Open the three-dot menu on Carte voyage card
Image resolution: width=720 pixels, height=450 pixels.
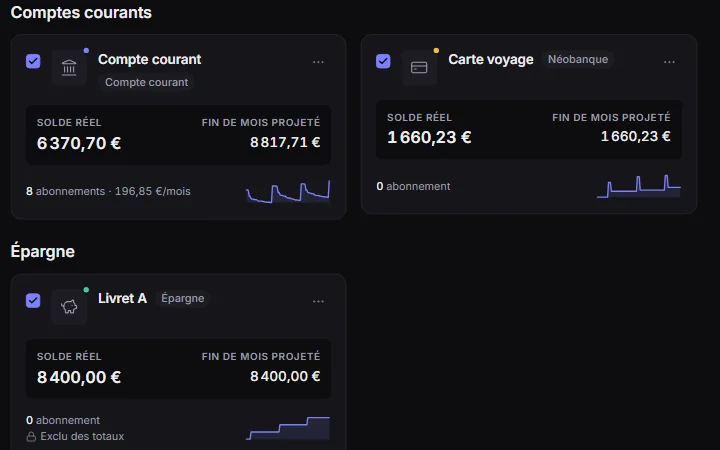pos(669,62)
